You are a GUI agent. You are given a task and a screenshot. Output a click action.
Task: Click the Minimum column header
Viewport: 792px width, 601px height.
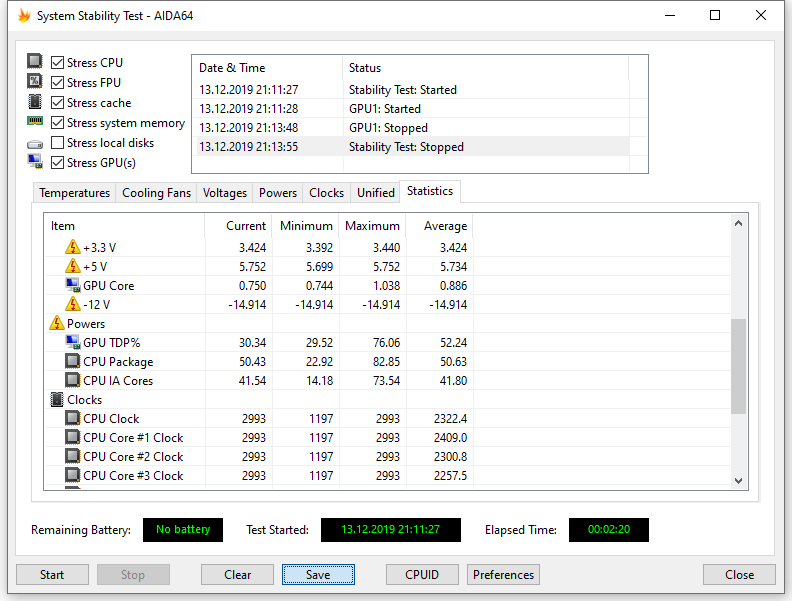(306, 226)
